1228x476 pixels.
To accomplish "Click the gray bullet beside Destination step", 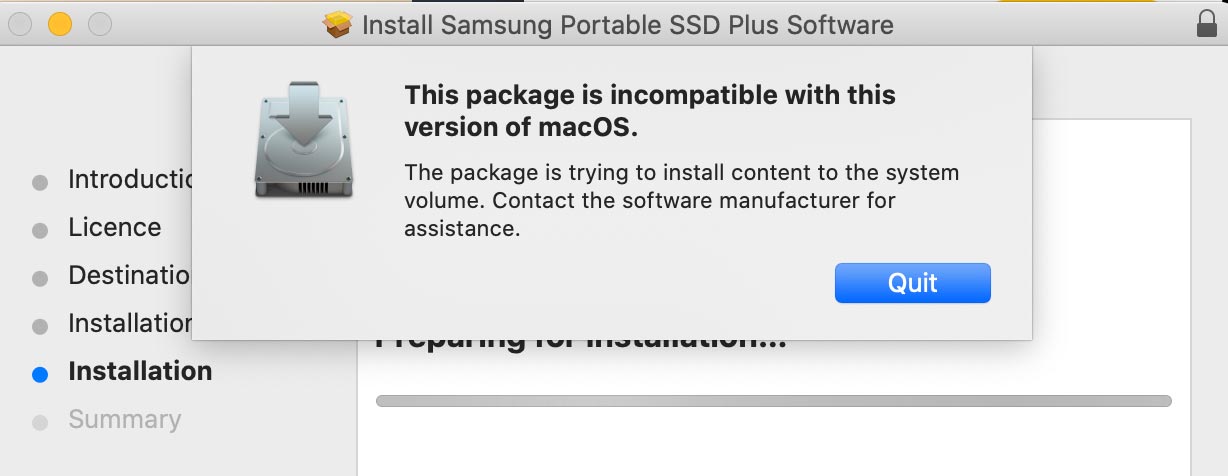I will [x=40, y=279].
